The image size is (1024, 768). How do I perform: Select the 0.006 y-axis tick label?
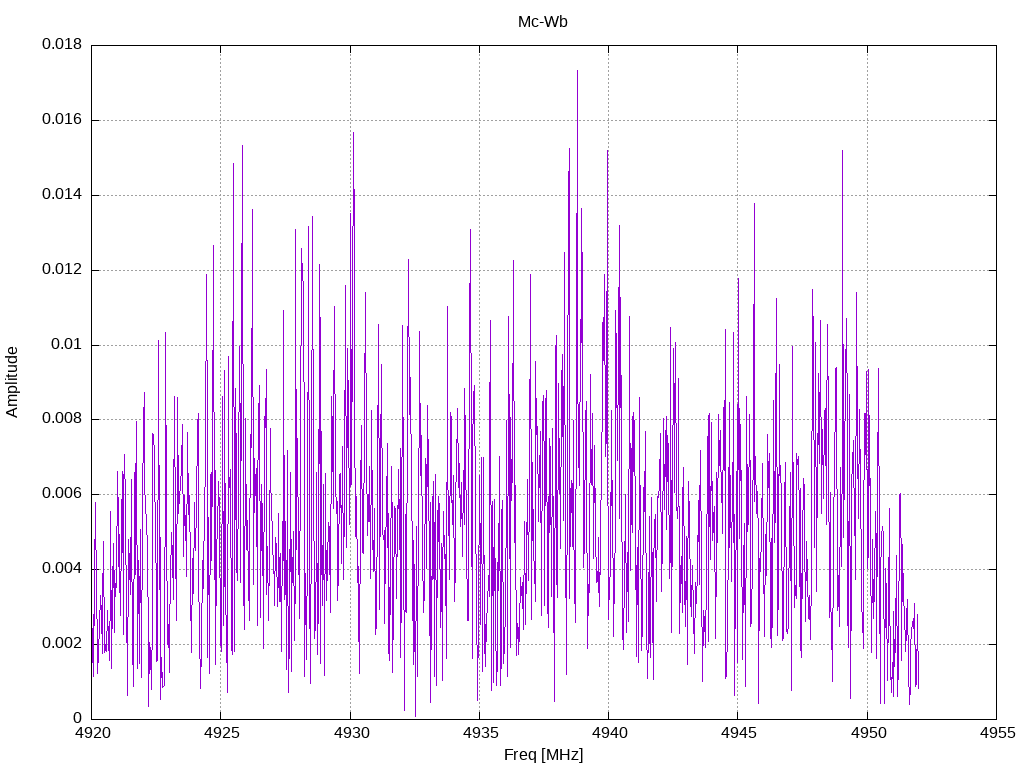[62, 494]
